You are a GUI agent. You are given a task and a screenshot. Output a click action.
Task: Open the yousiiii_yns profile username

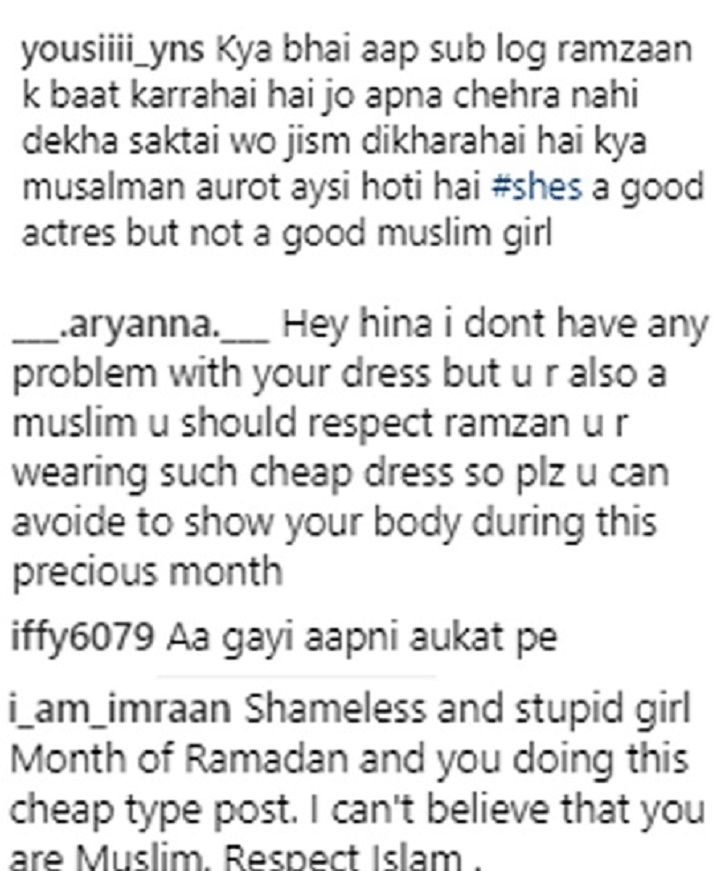pos(112,51)
